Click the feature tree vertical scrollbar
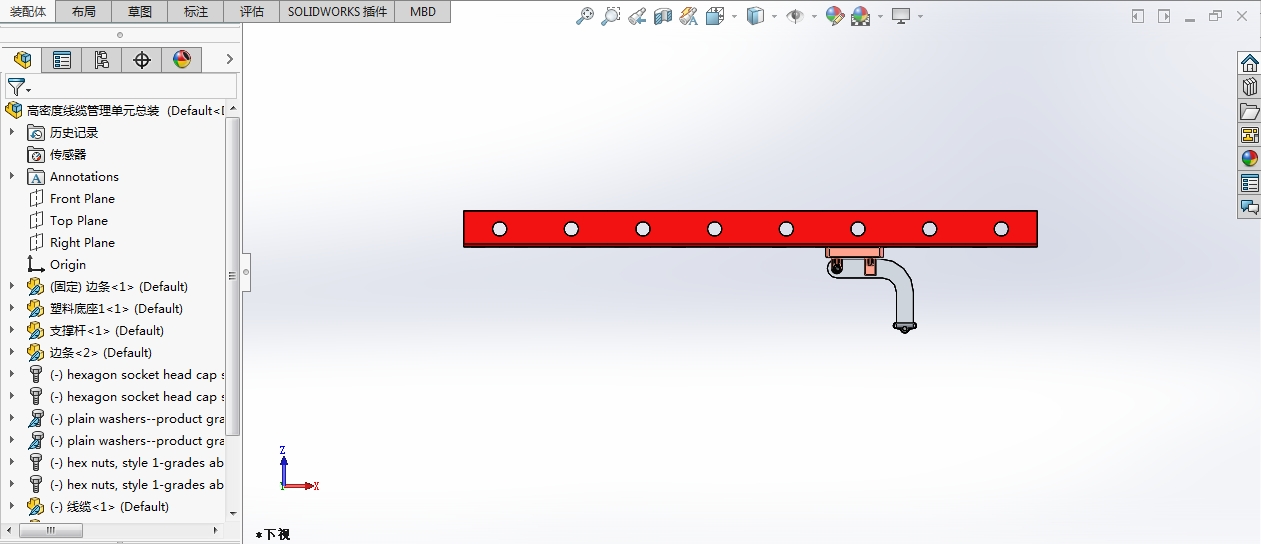 (233, 275)
